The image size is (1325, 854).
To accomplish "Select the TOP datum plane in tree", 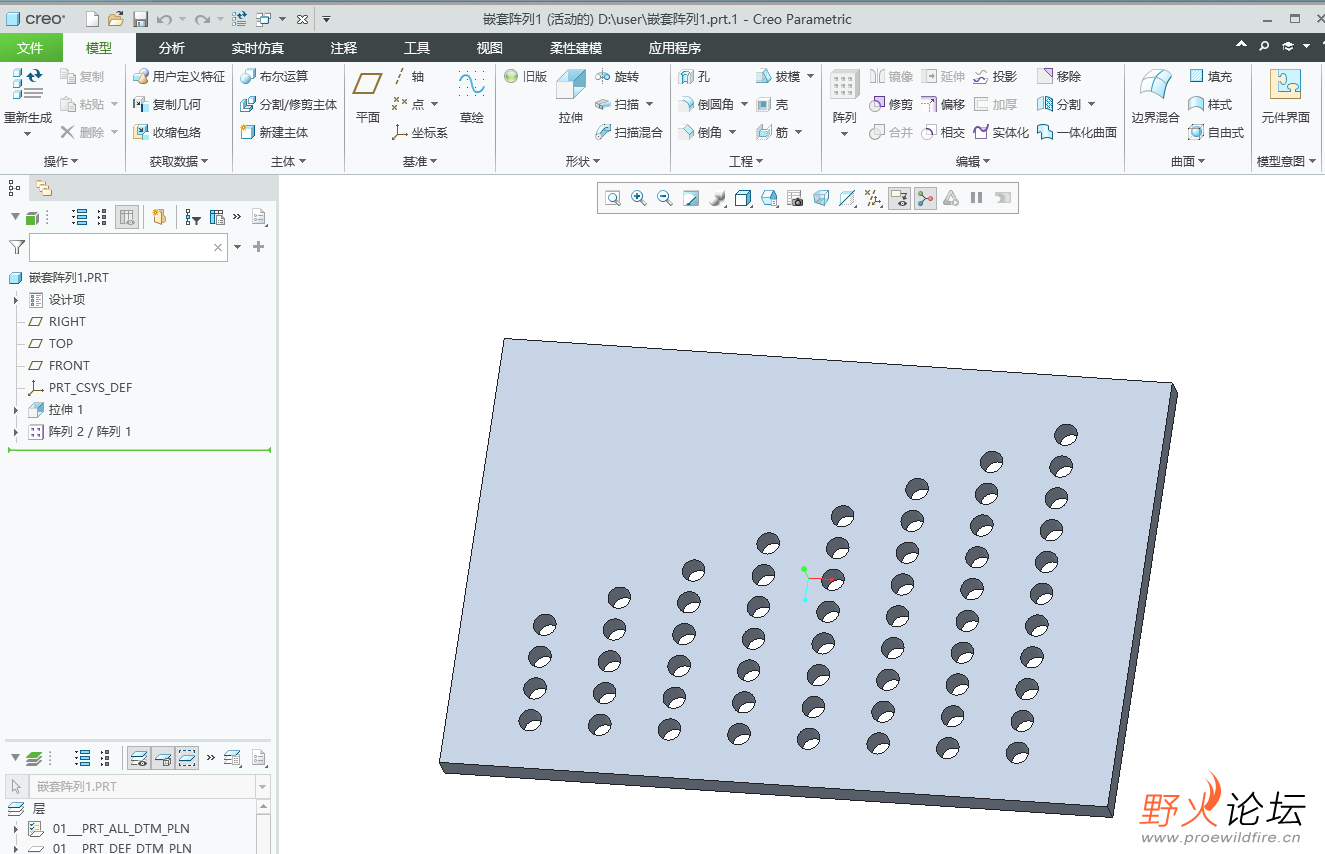I will point(61,344).
